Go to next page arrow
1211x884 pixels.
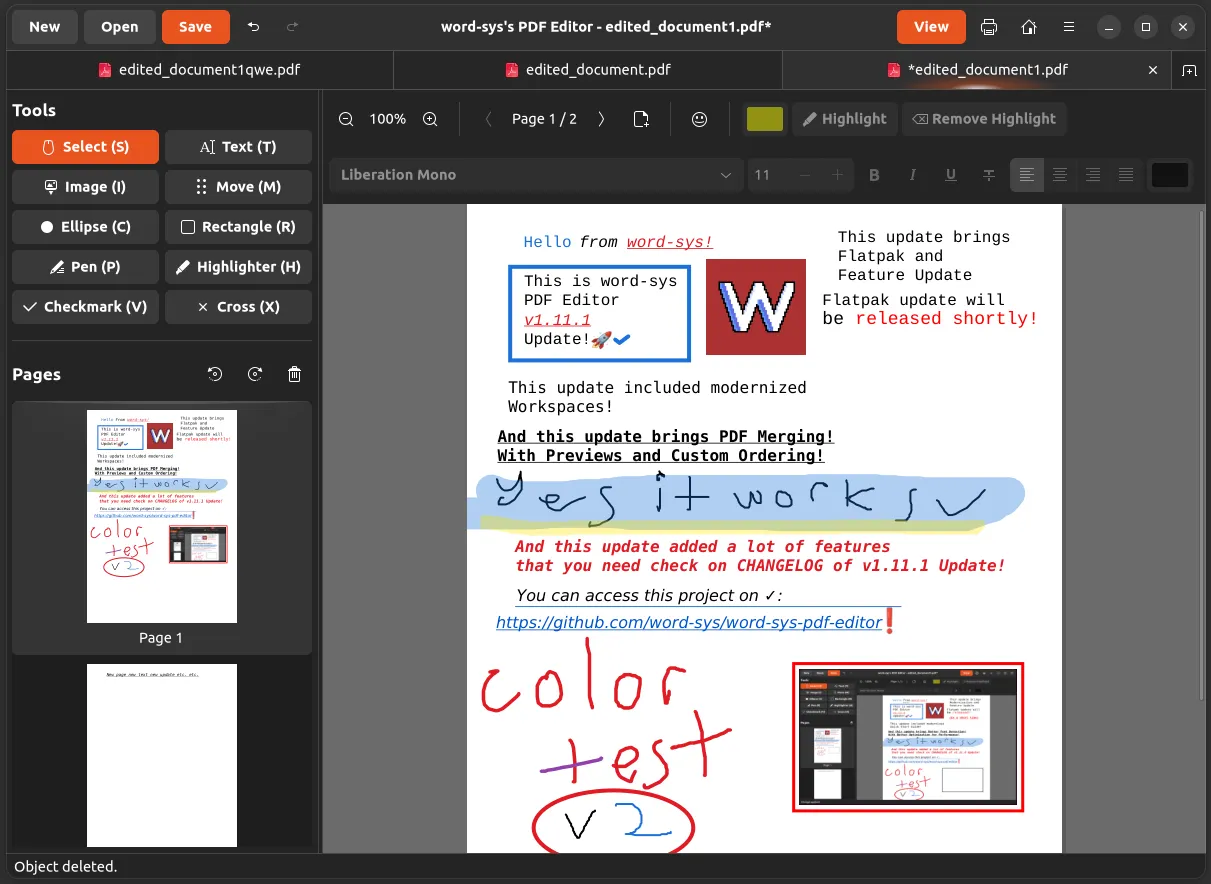click(601, 119)
